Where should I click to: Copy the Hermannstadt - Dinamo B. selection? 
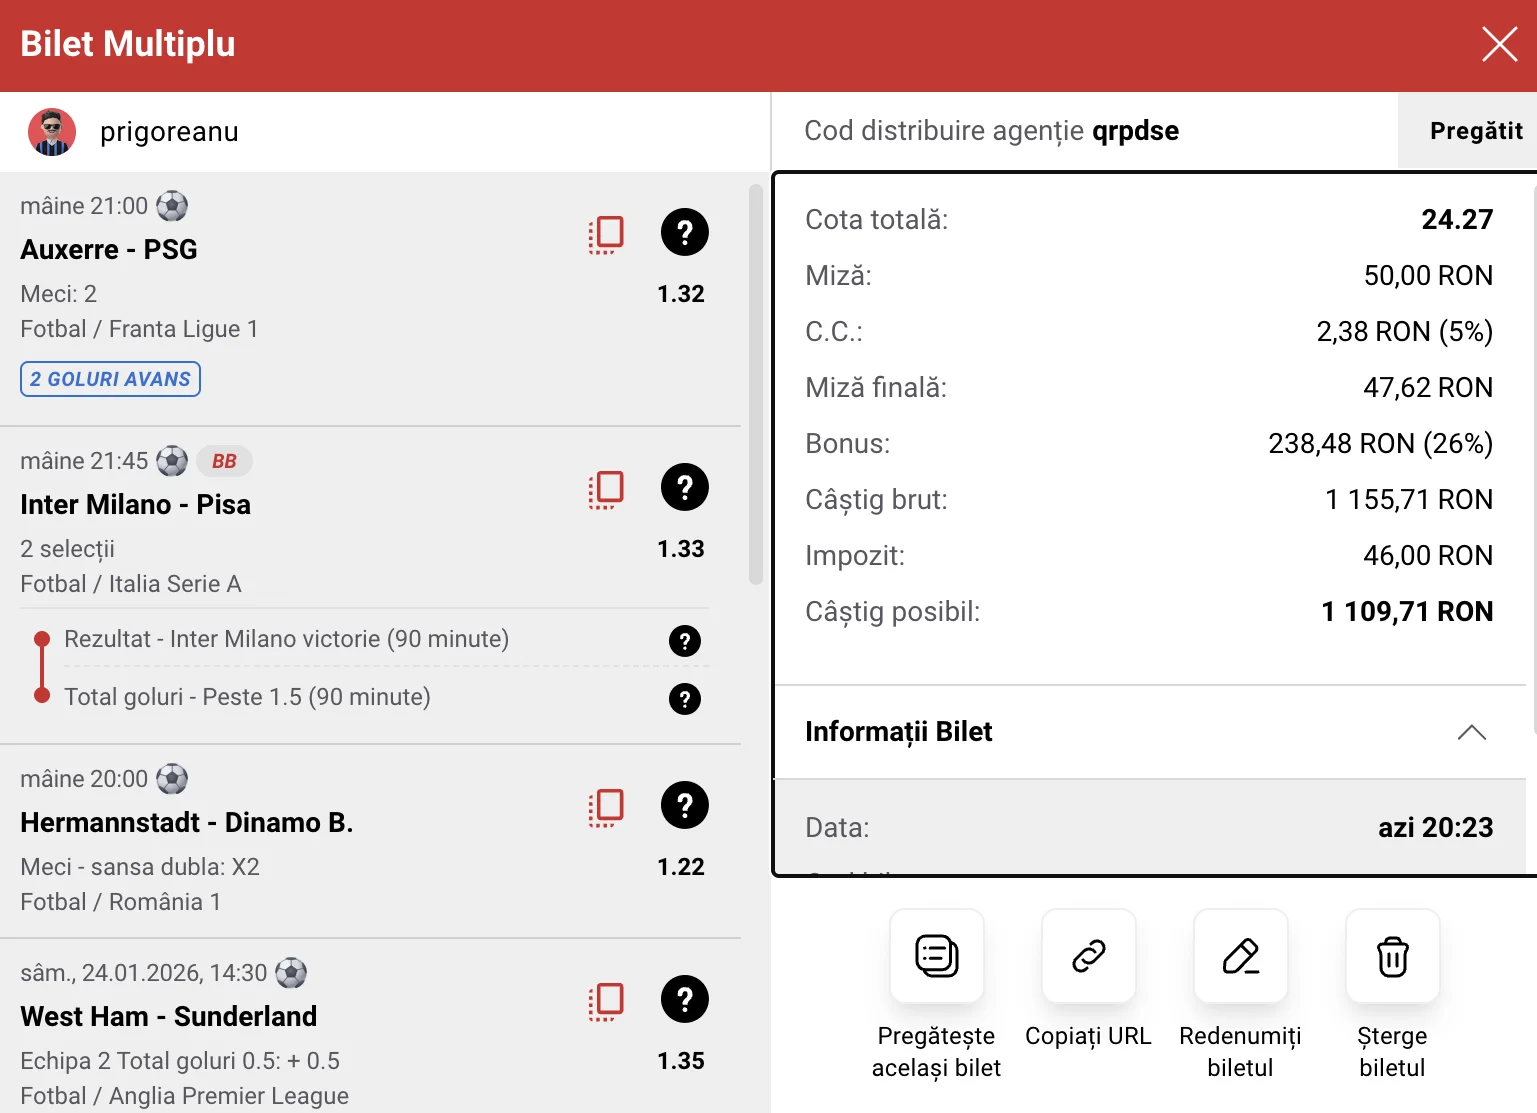click(606, 807)
